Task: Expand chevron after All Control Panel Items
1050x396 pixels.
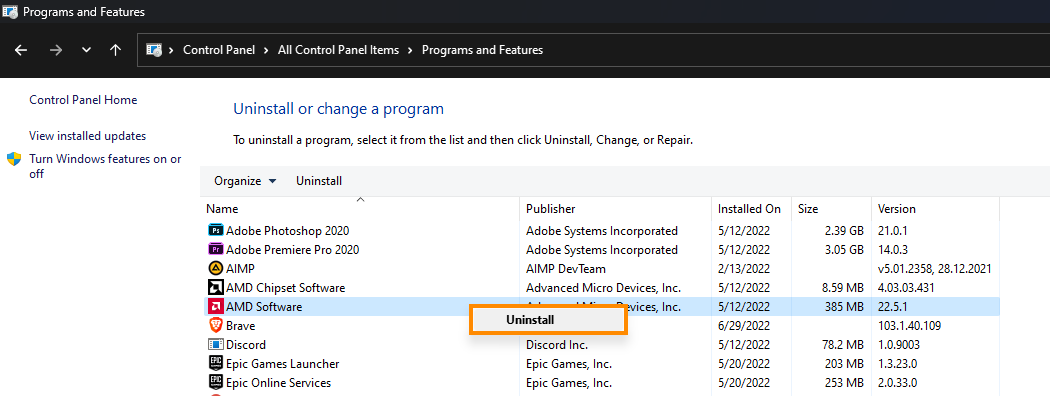Action: point(410,50)
